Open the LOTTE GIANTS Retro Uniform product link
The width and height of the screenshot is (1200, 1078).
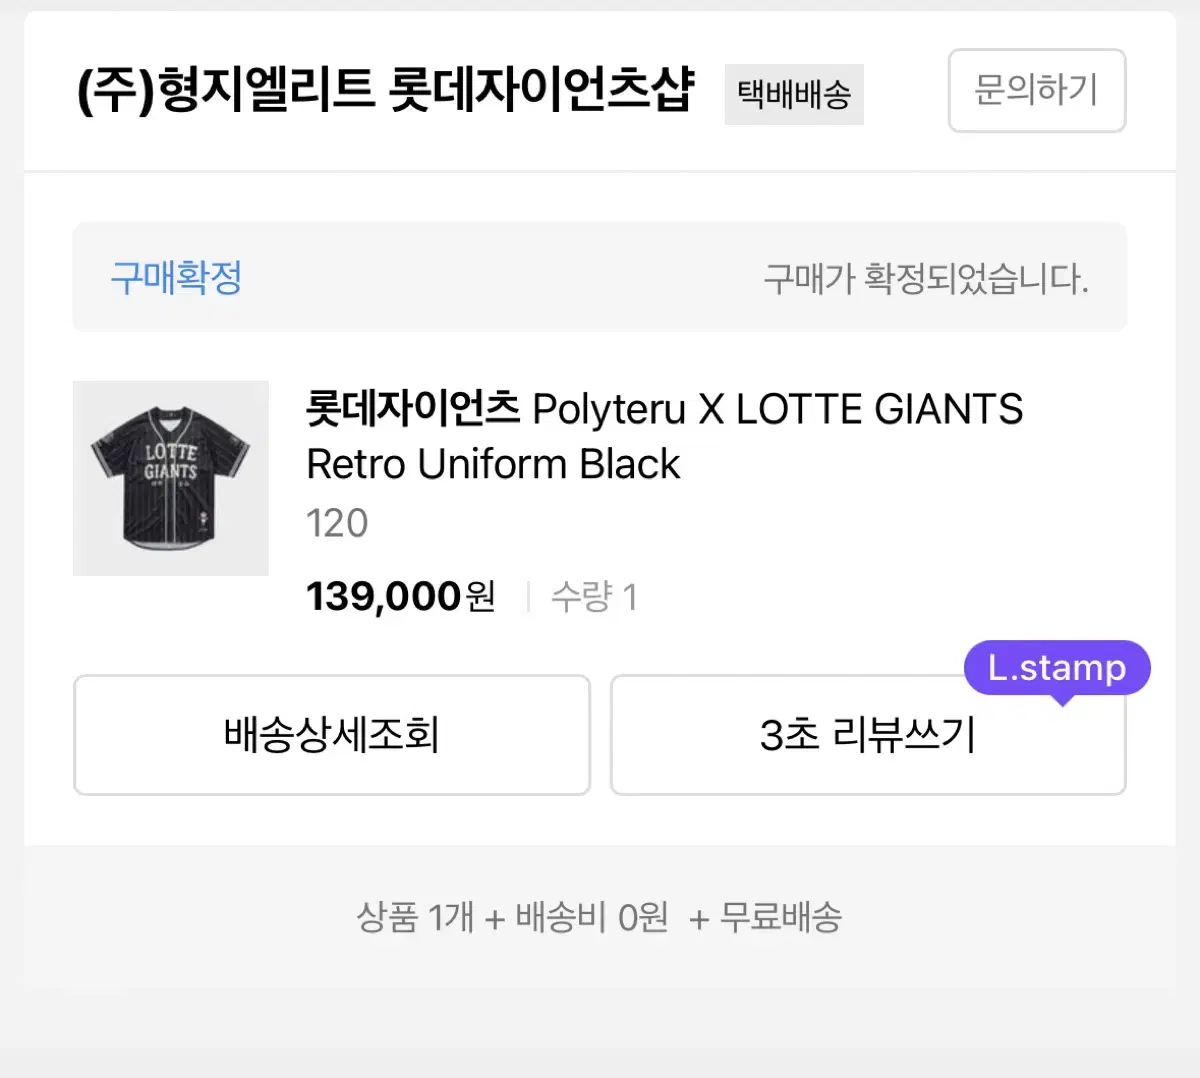pos(663,435)
